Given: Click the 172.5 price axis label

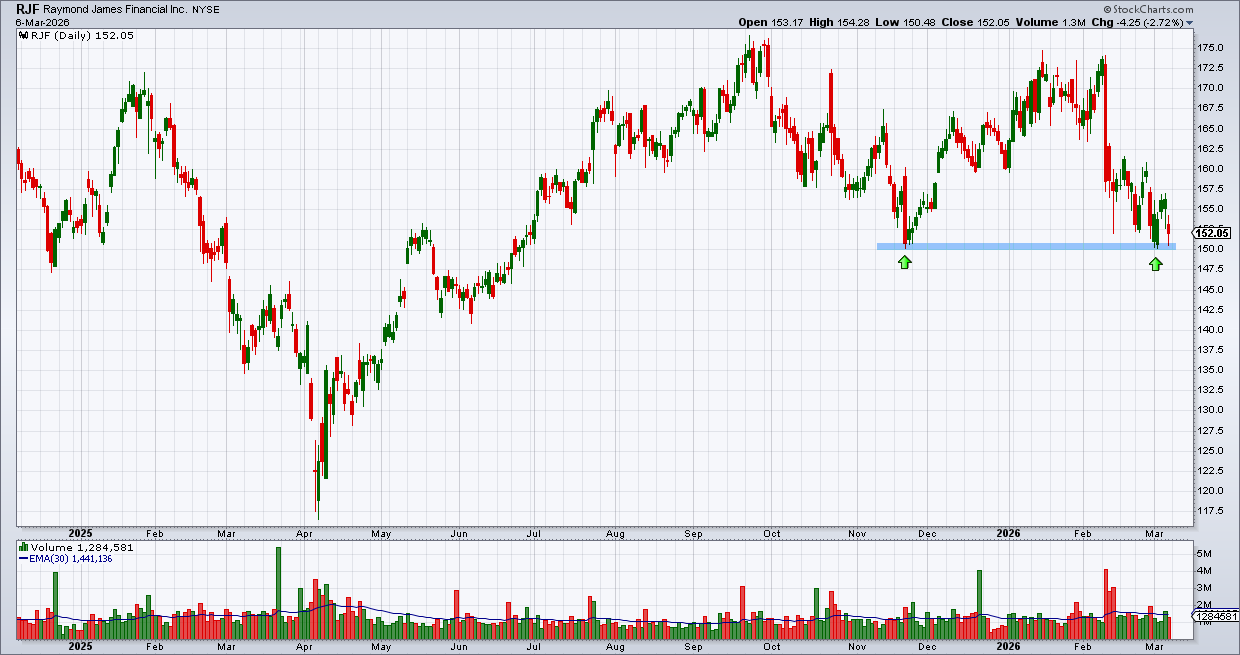Looking at the screenshot, I should 1211,68.
